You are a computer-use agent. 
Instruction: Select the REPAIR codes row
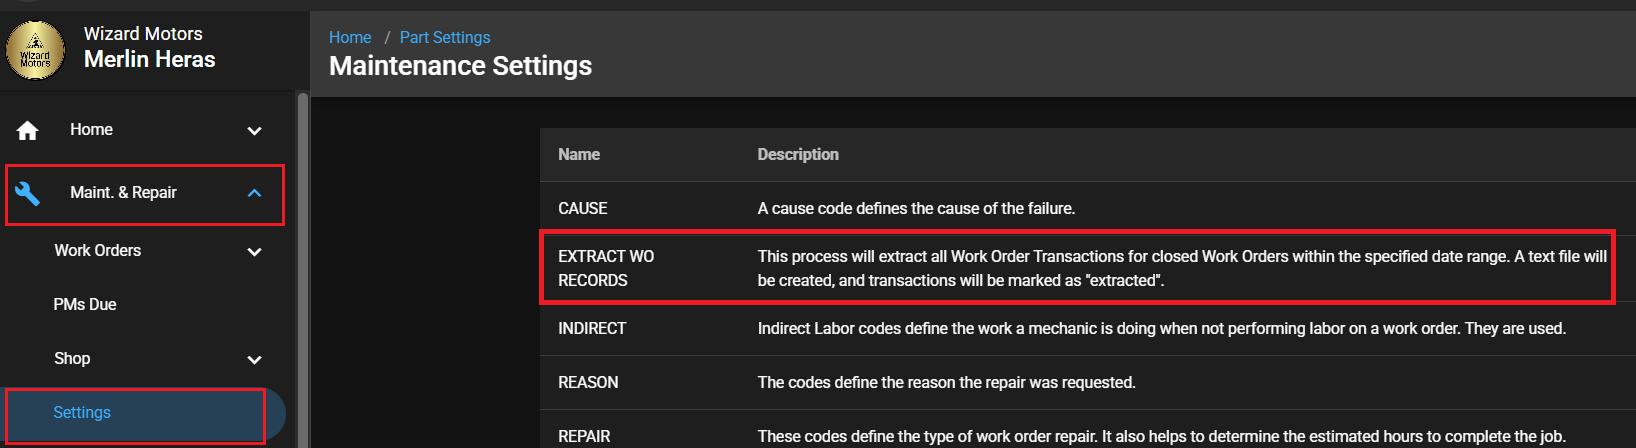click(x=584, y=436)
